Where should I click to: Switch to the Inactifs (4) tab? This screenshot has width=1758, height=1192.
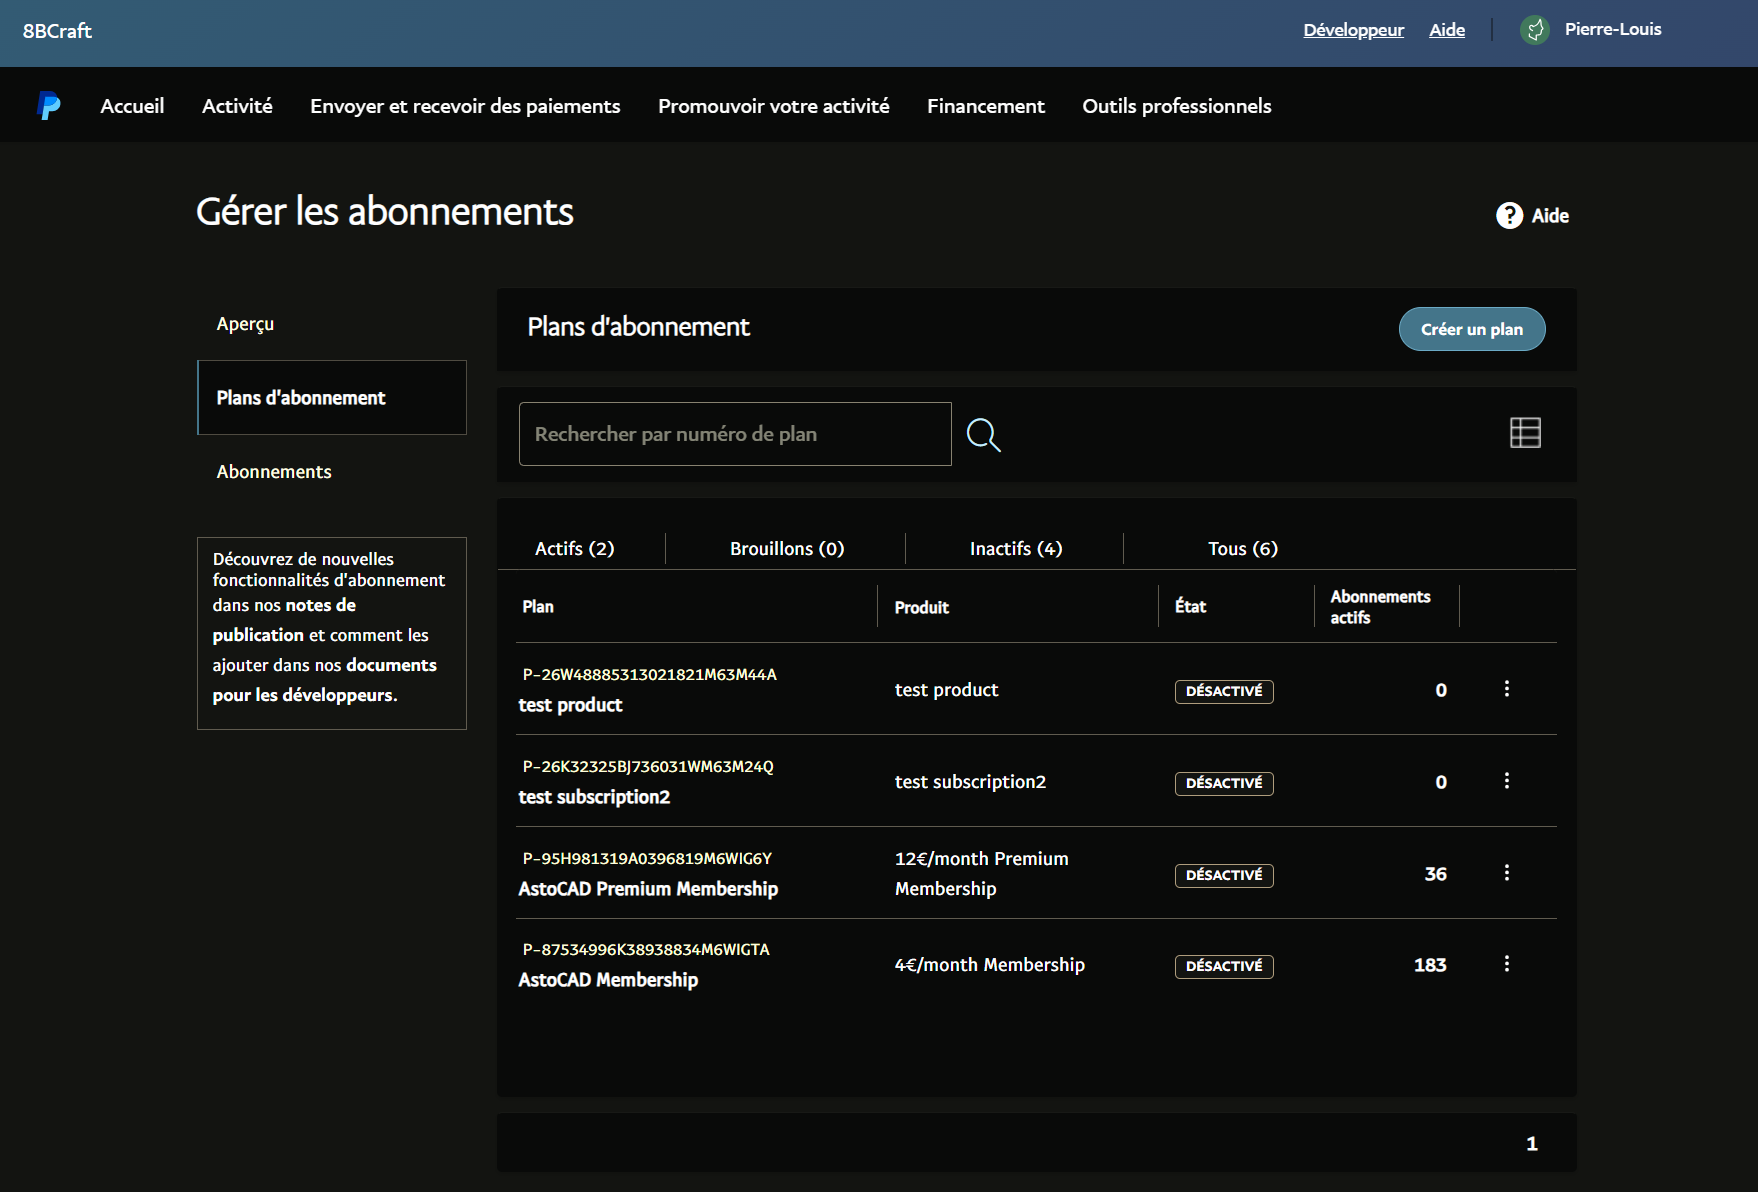coord(1016,549)
